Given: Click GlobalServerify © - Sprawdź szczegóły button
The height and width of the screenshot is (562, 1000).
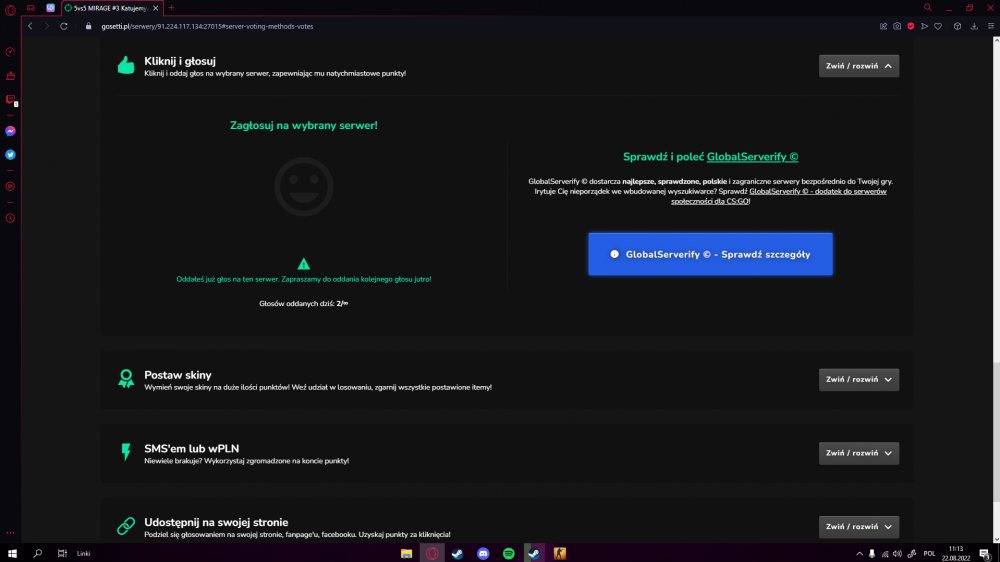Looking at the screenshot, I should tap(710, 254).
